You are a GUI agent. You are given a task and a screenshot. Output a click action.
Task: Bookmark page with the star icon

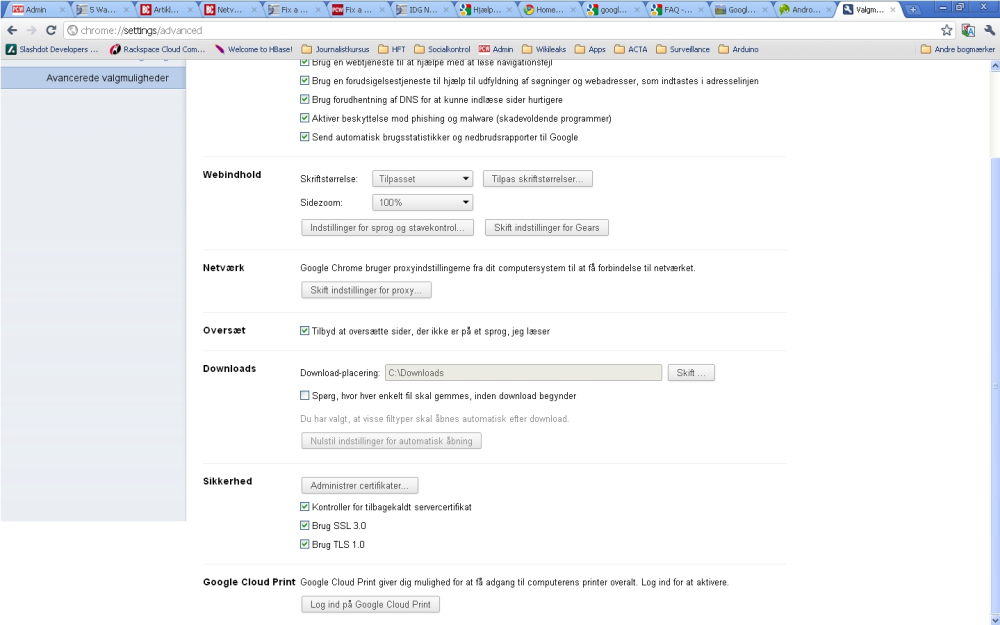point(946,30)
